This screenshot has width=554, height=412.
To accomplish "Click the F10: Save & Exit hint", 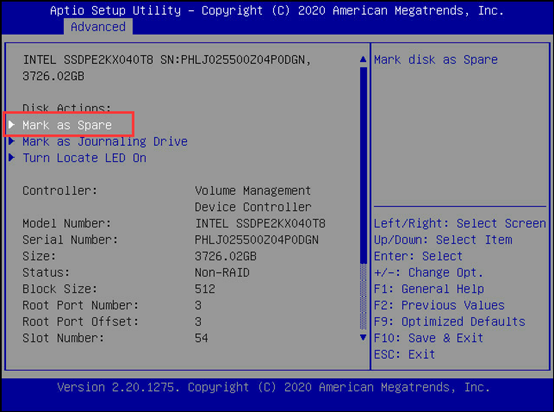I will pyautogui.click(x=428, y=338).
